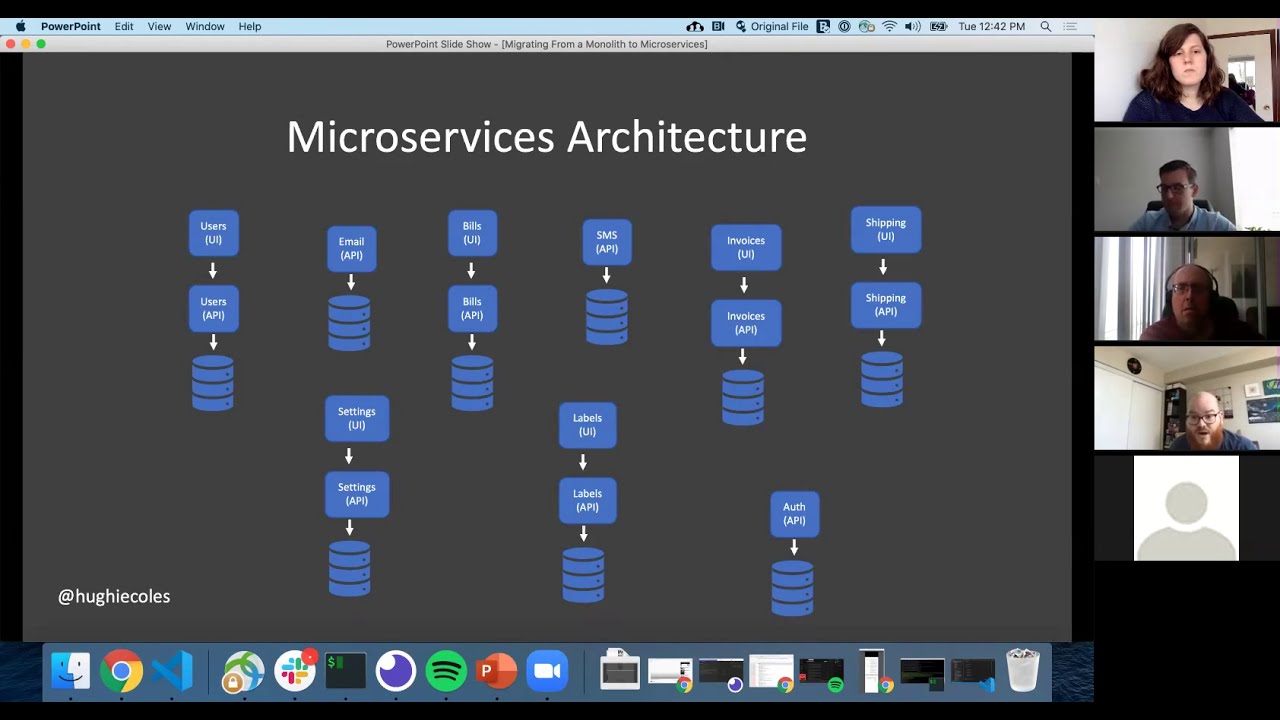
Task: Open Zoom from the dock
Action: click(548, 671)
